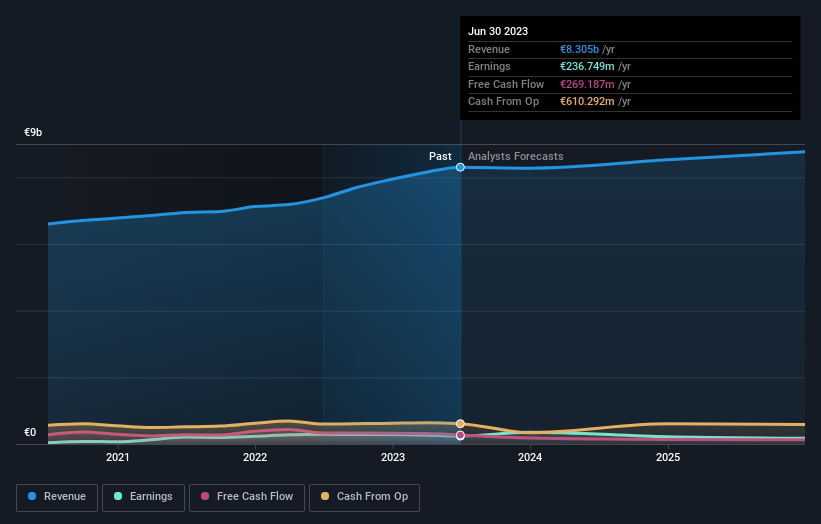
Task: Toggle the Revenue legend button
Action: [x=57, y=497]
